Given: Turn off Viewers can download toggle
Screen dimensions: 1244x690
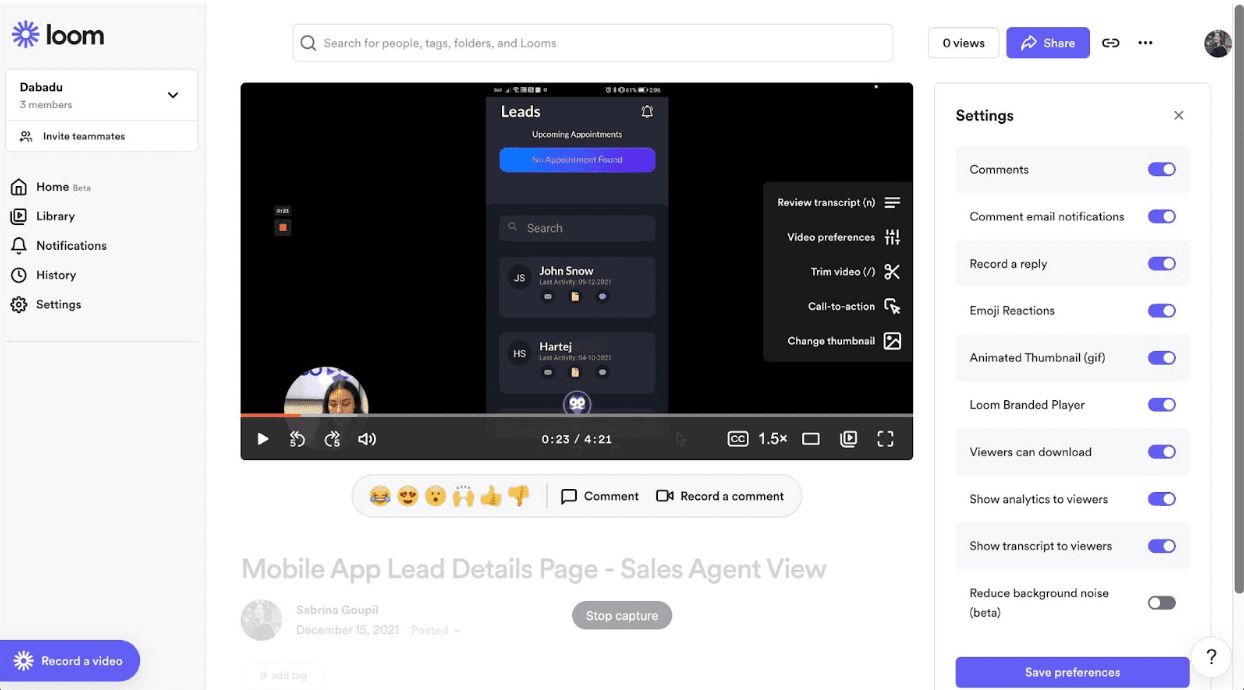Looking at the screenshot, I should 1161,452.
